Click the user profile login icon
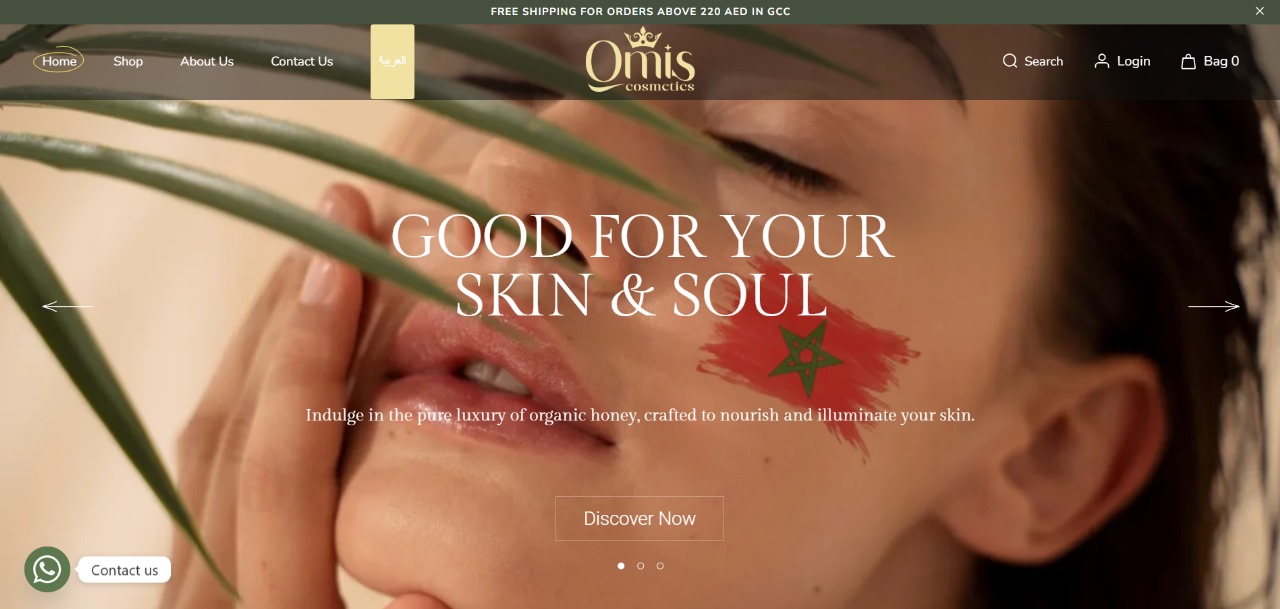The height and width of the screenshot is (609, 1280). point(1102,61)
